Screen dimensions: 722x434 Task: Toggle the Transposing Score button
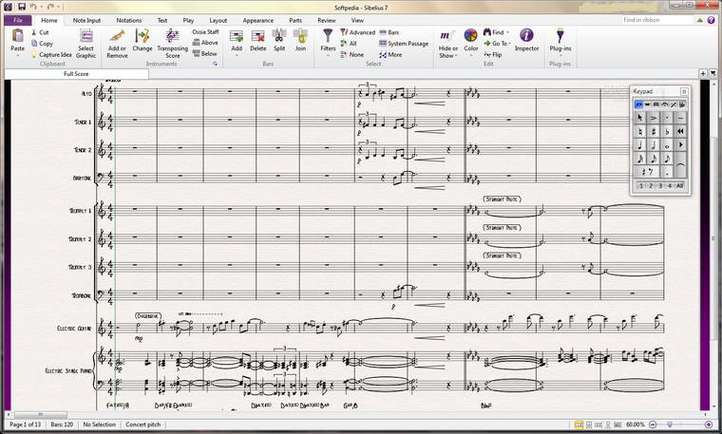[172, 44]
